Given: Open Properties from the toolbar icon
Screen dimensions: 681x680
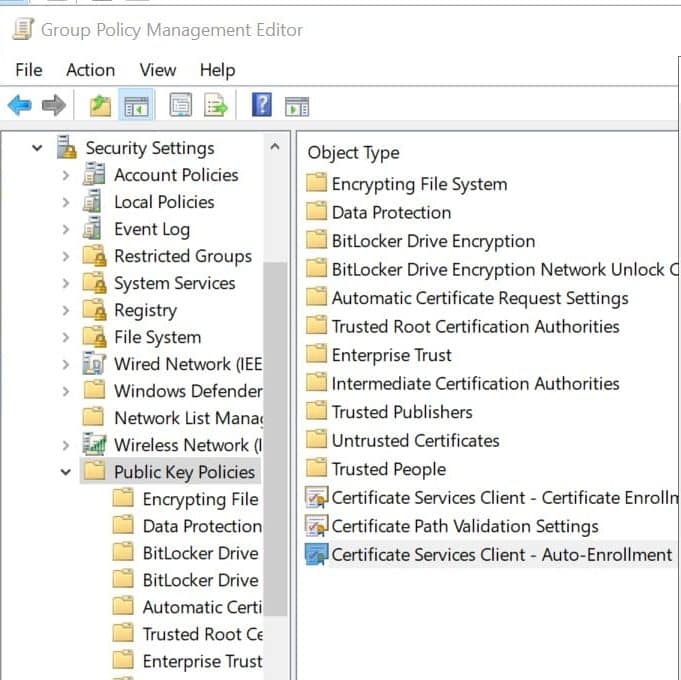Looking at the screenshot, I should point(180,105).
